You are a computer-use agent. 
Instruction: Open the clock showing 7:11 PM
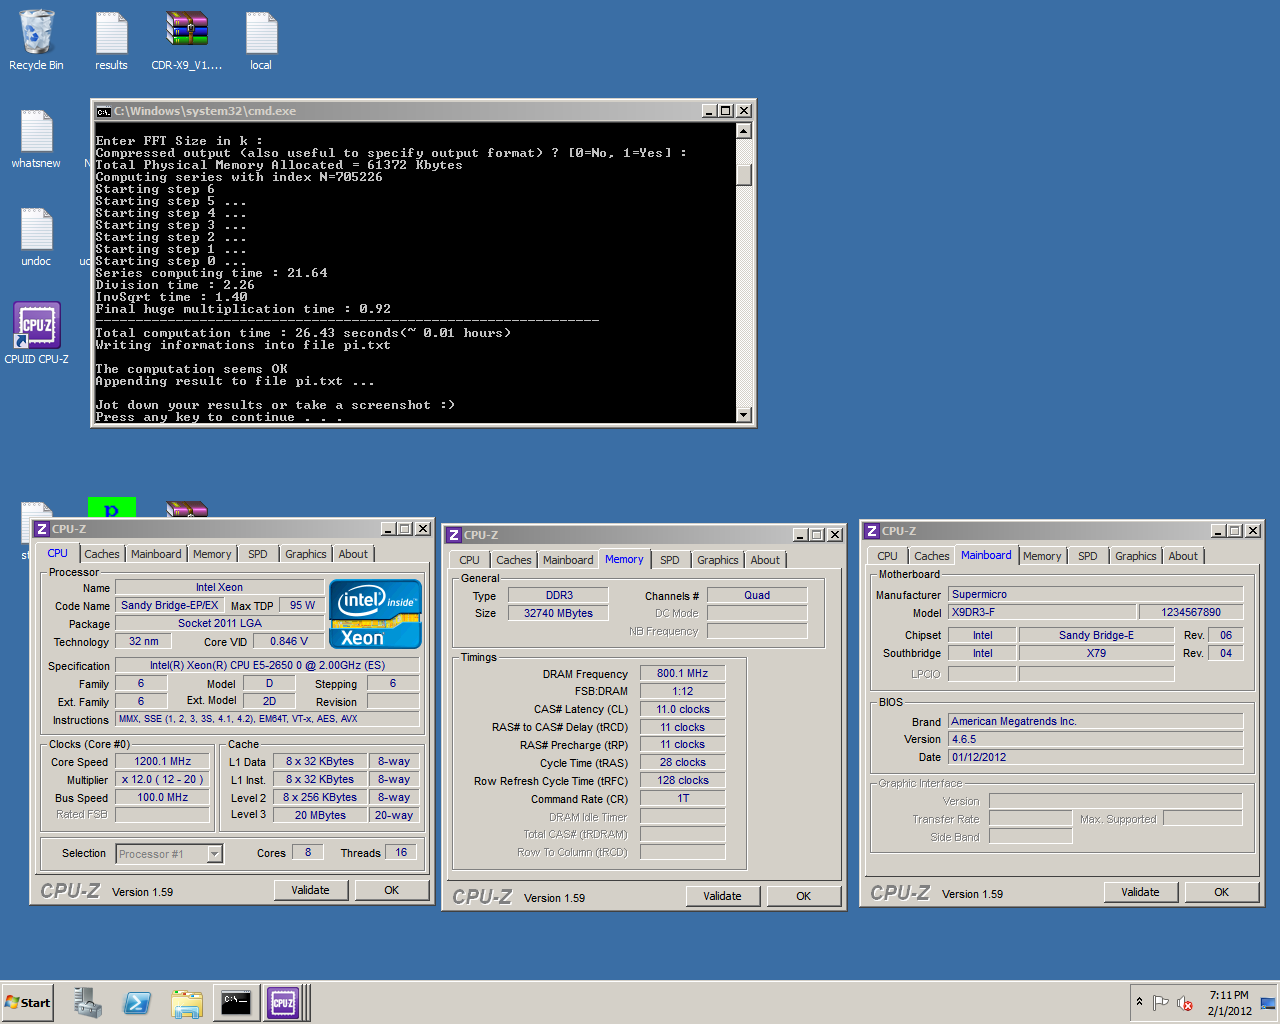click(x=1229, y=1003)
